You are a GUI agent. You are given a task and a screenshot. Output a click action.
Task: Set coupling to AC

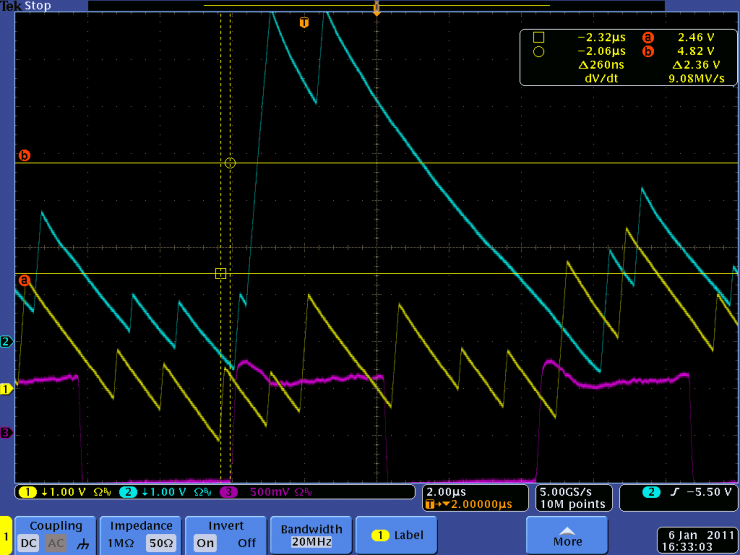(58, 543)
